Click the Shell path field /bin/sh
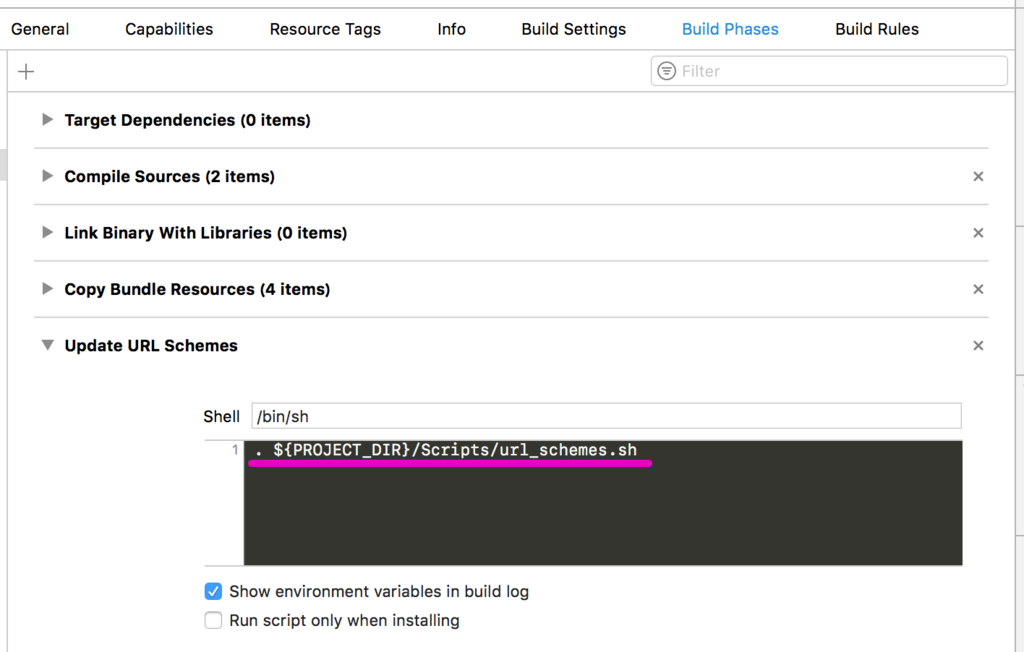Viewport: 1024px width, 652px height. pos(606,416)
